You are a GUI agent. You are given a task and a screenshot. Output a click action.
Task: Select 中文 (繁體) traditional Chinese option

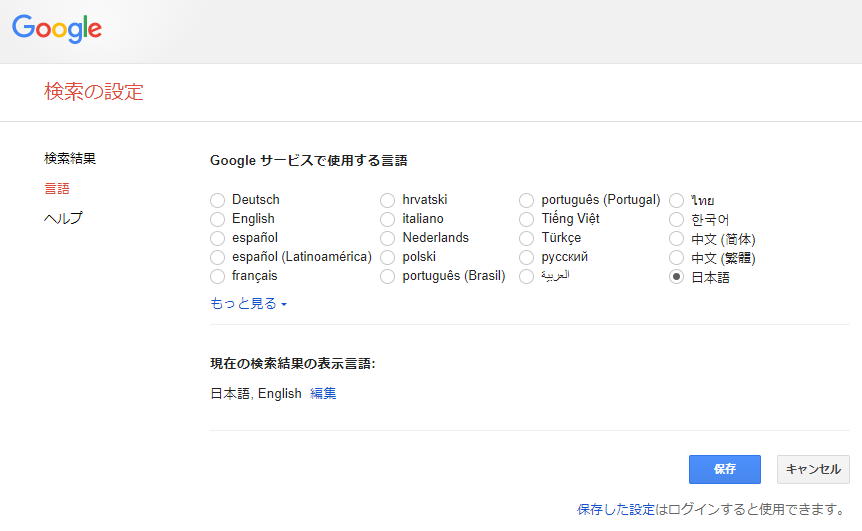[677, 258]
